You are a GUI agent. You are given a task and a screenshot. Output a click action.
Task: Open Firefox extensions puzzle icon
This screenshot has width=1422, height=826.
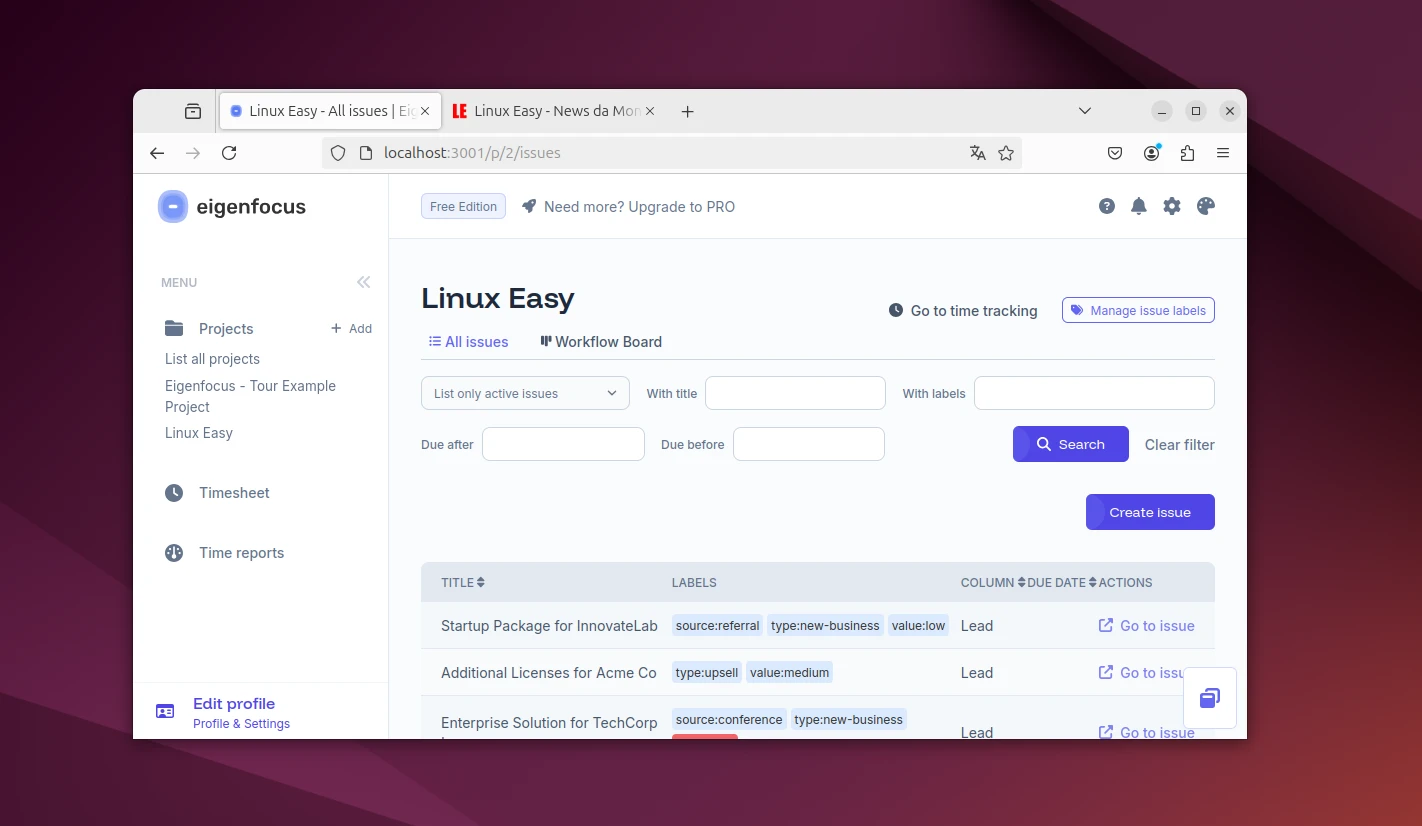(x=1187, y=153)
